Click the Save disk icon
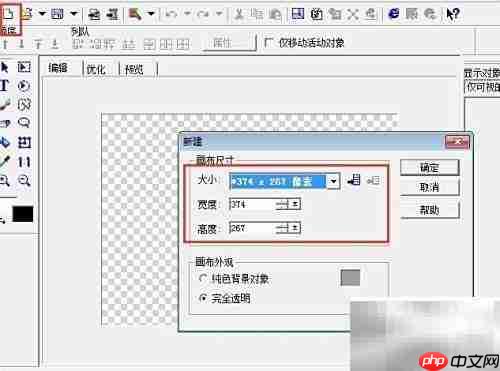500x371 pixels. (x=57, y=14)
